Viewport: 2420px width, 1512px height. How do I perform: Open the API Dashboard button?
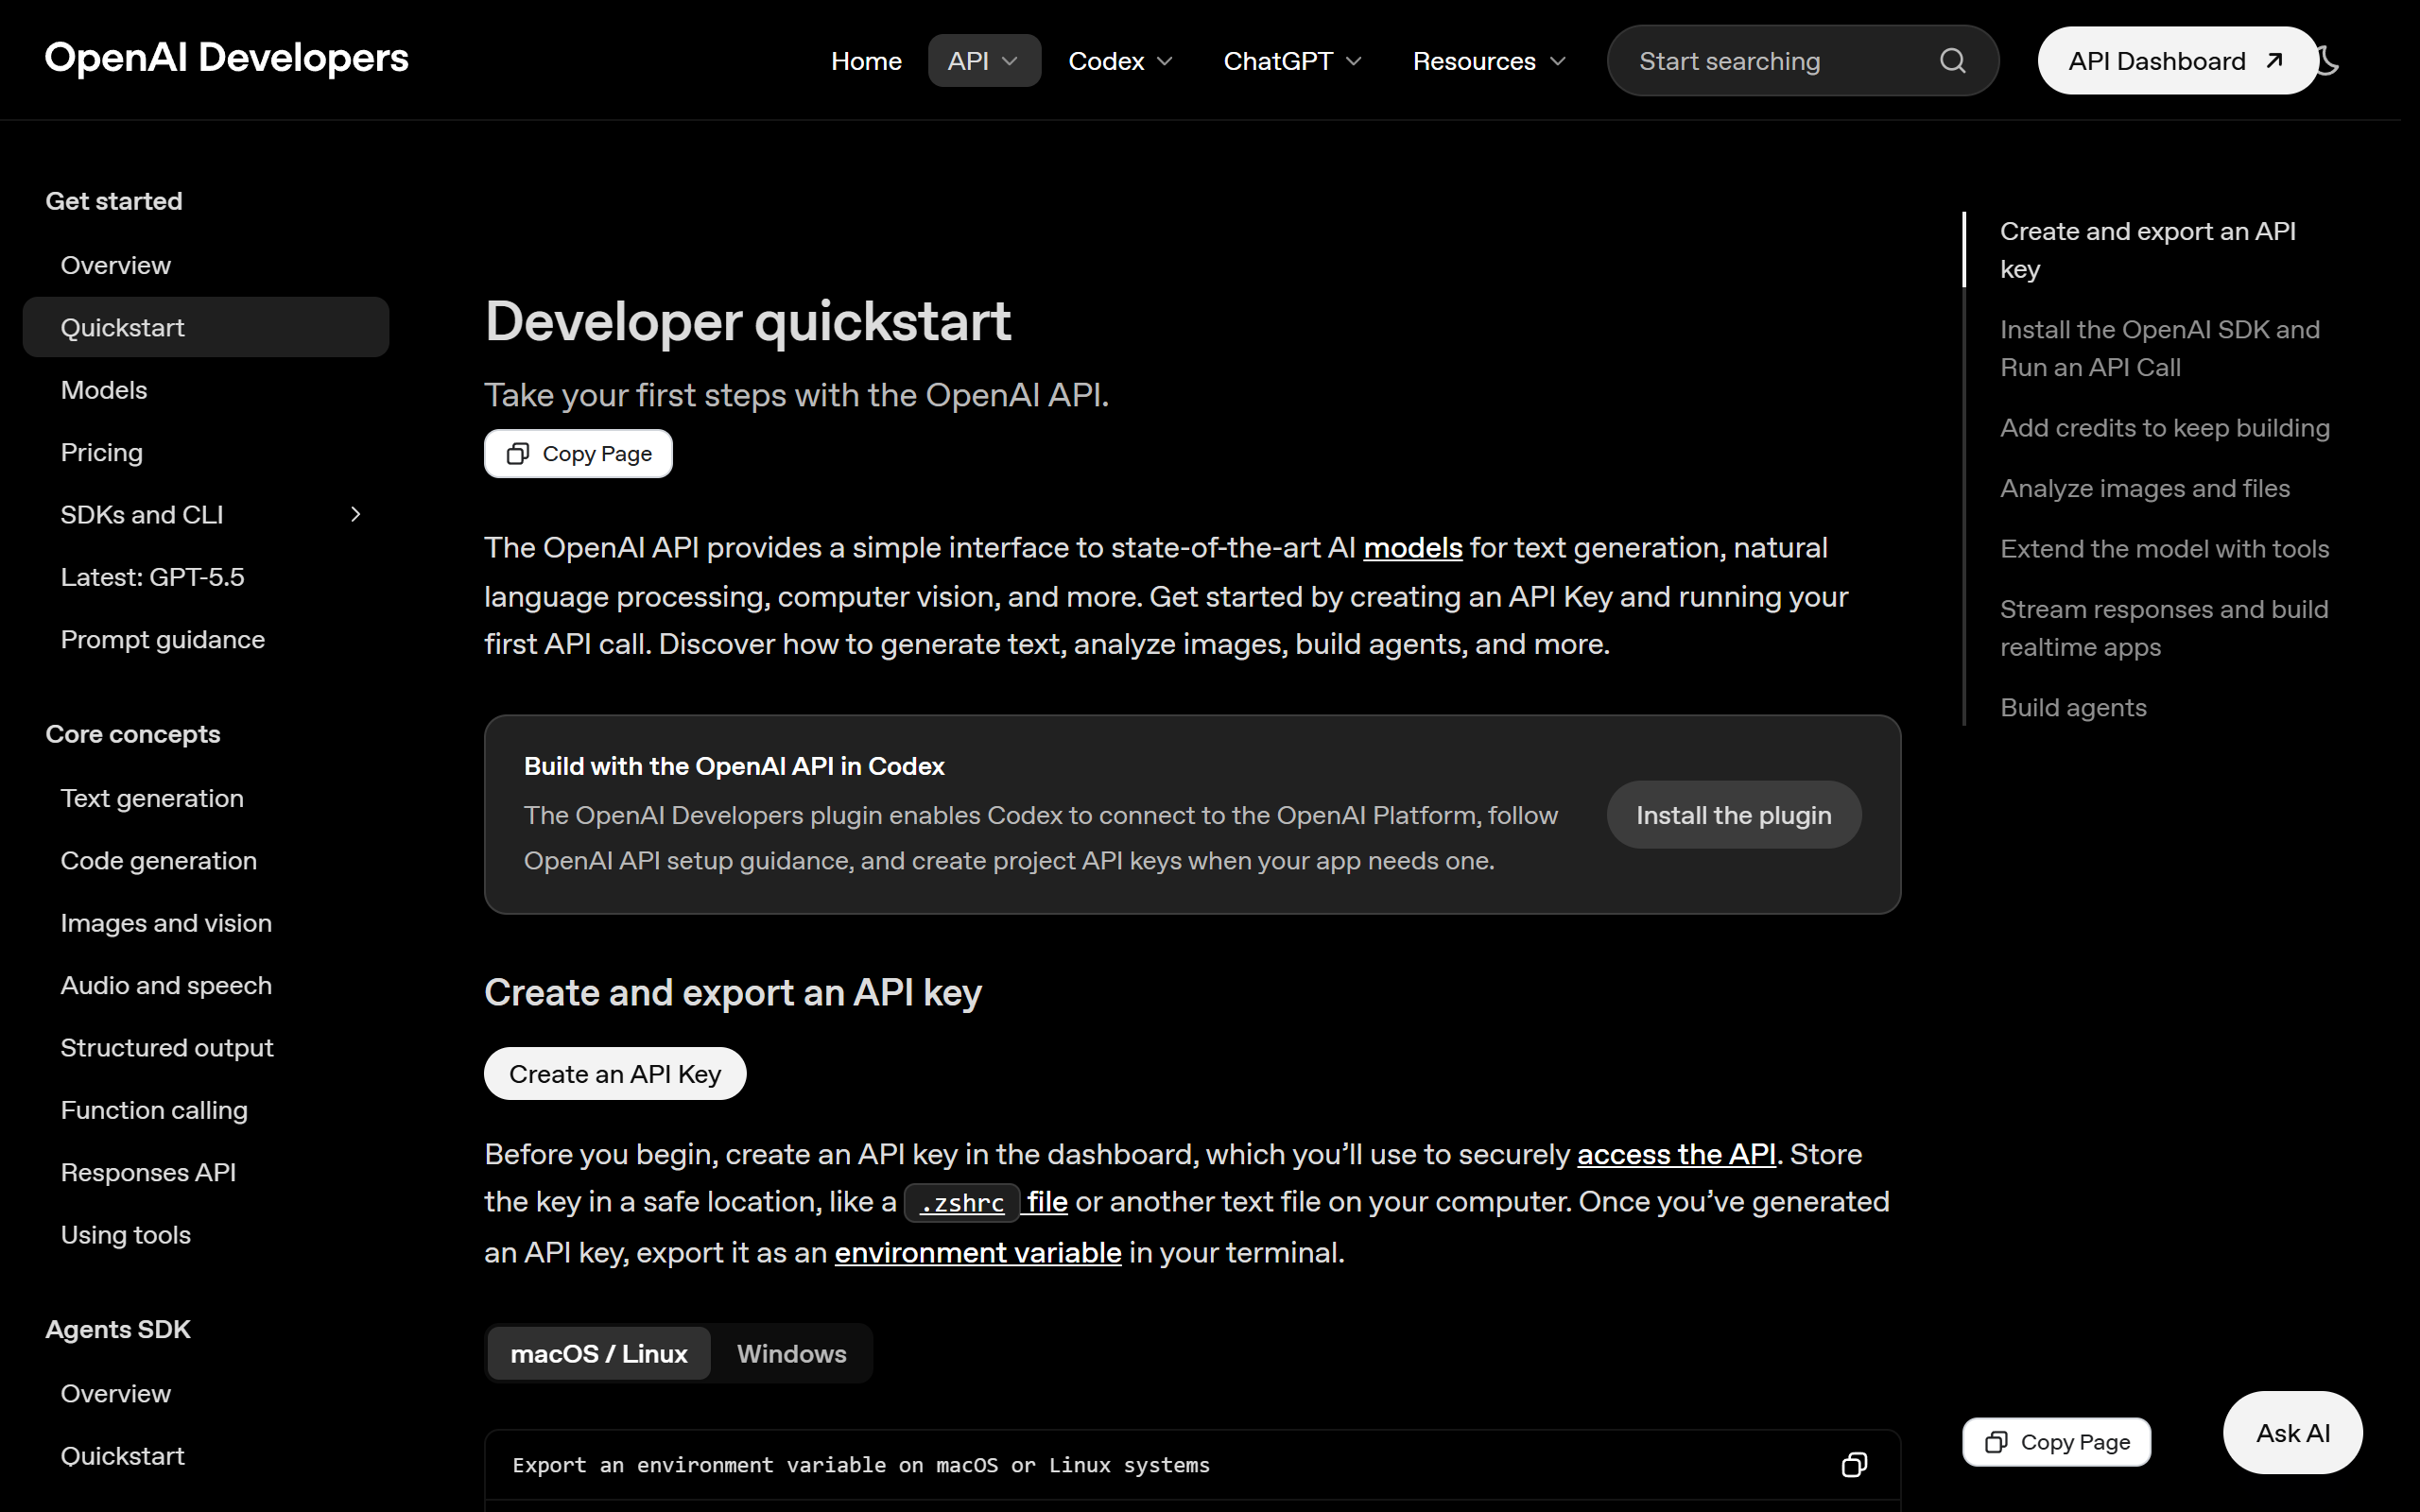click(2177, 61)
